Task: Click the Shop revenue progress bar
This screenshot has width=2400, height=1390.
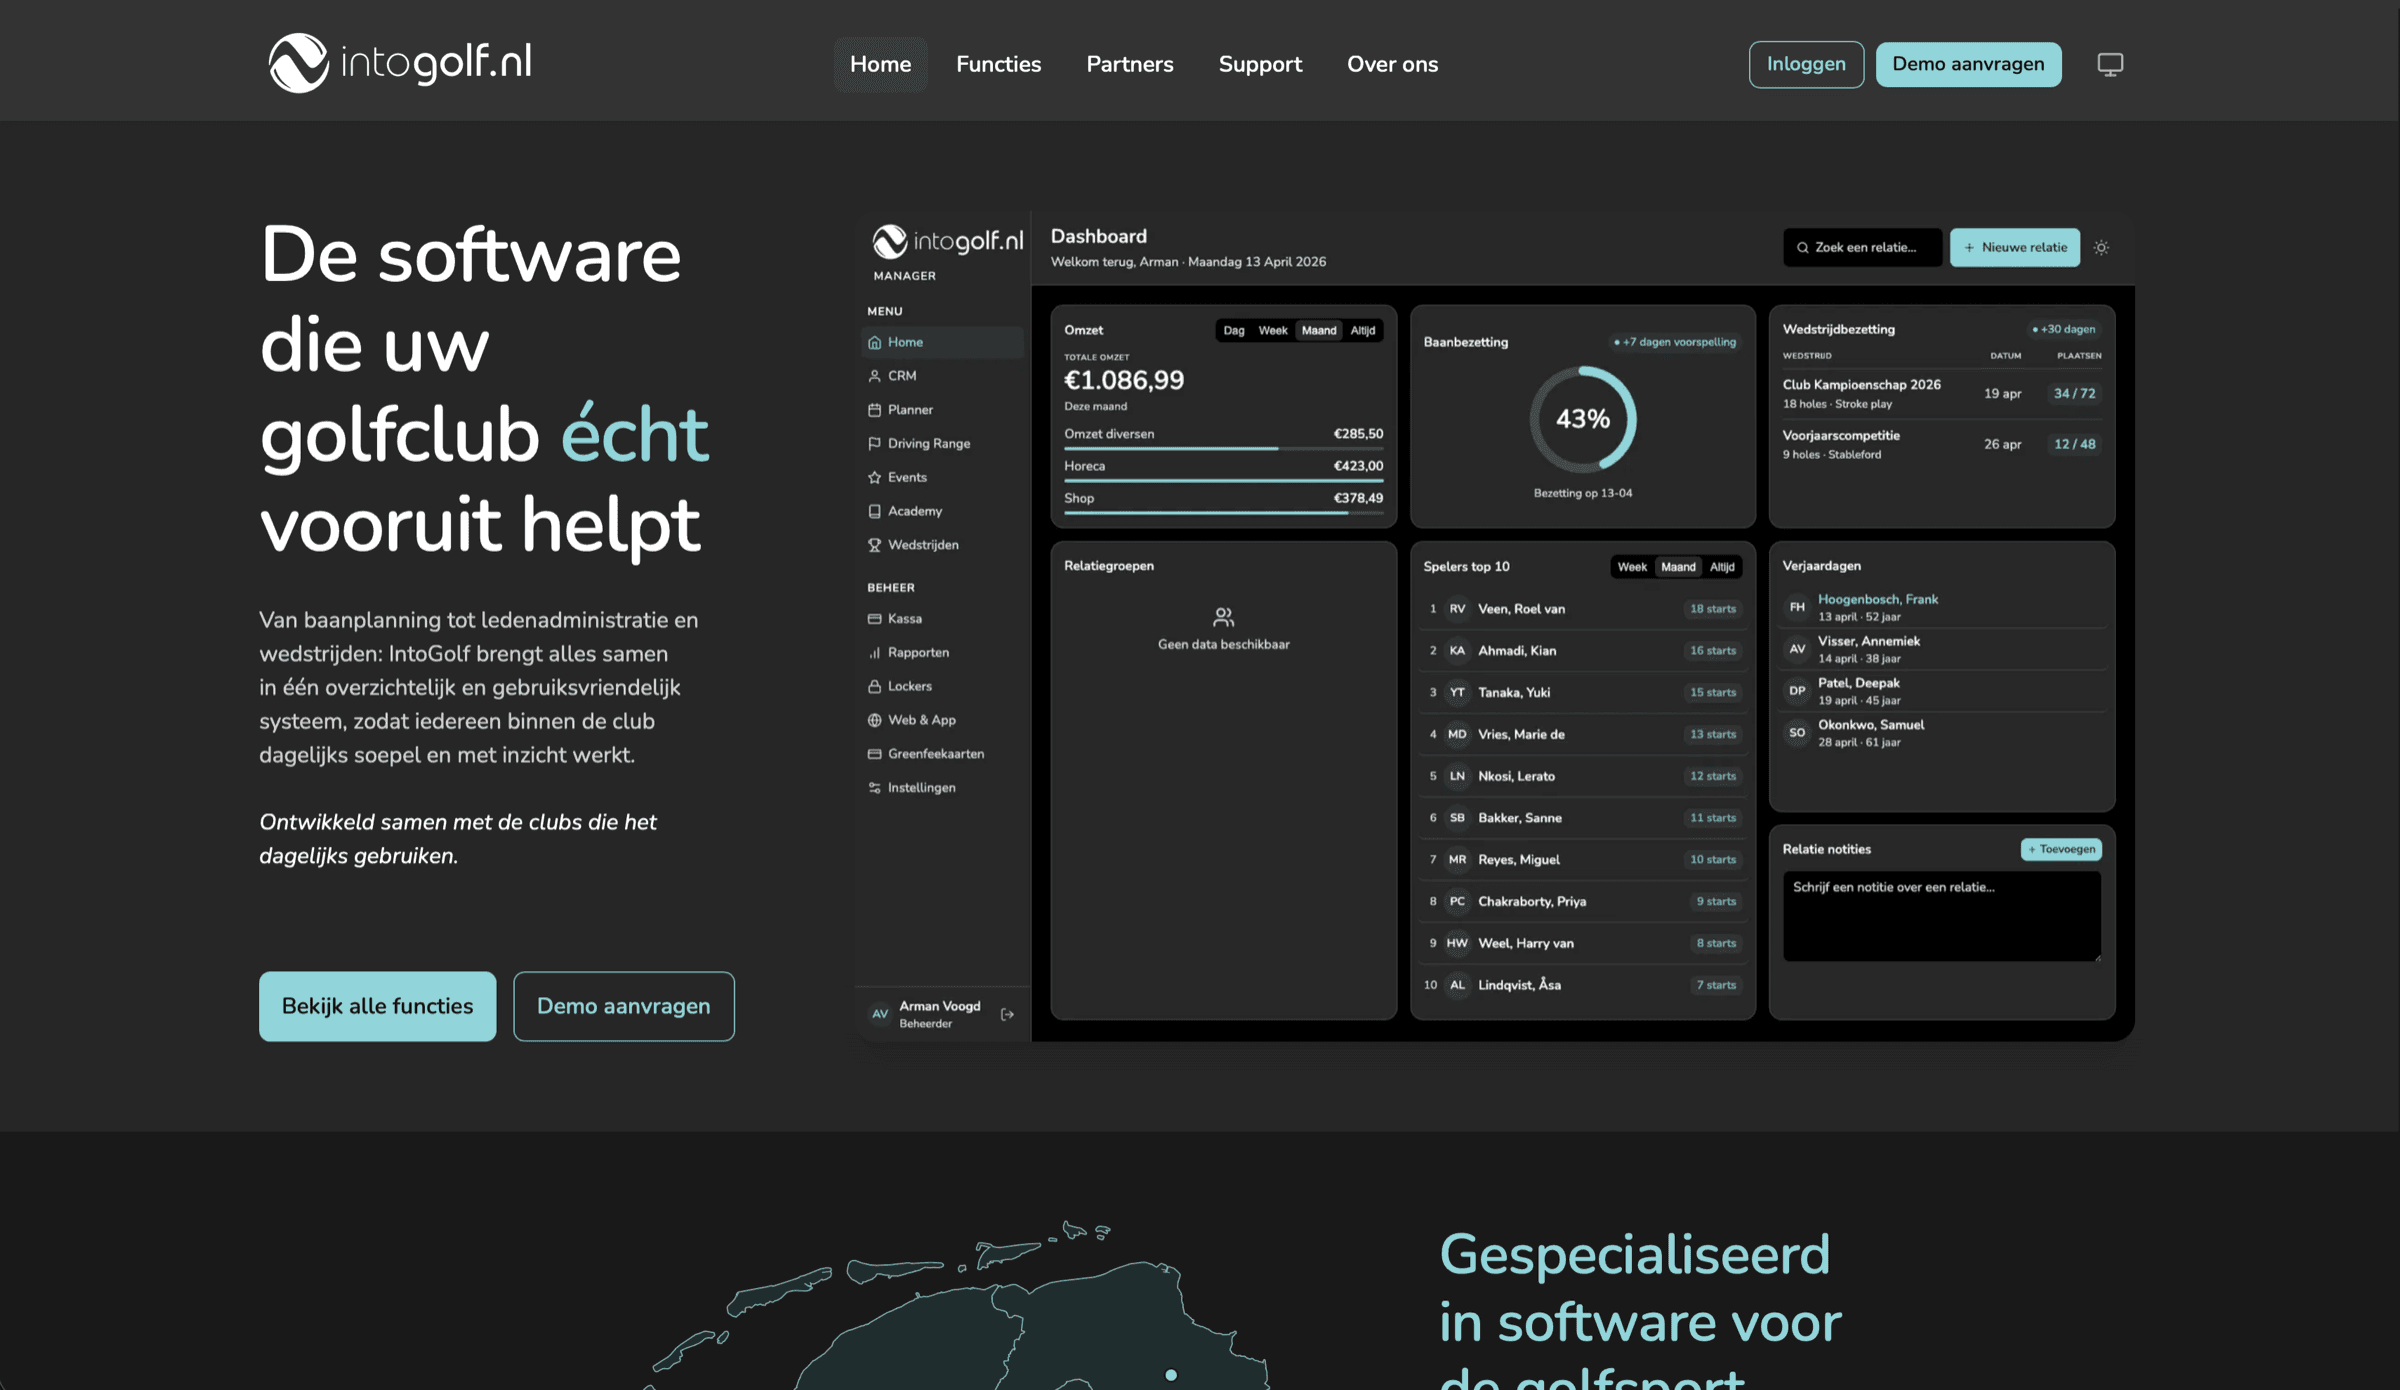Action: 1223,513
